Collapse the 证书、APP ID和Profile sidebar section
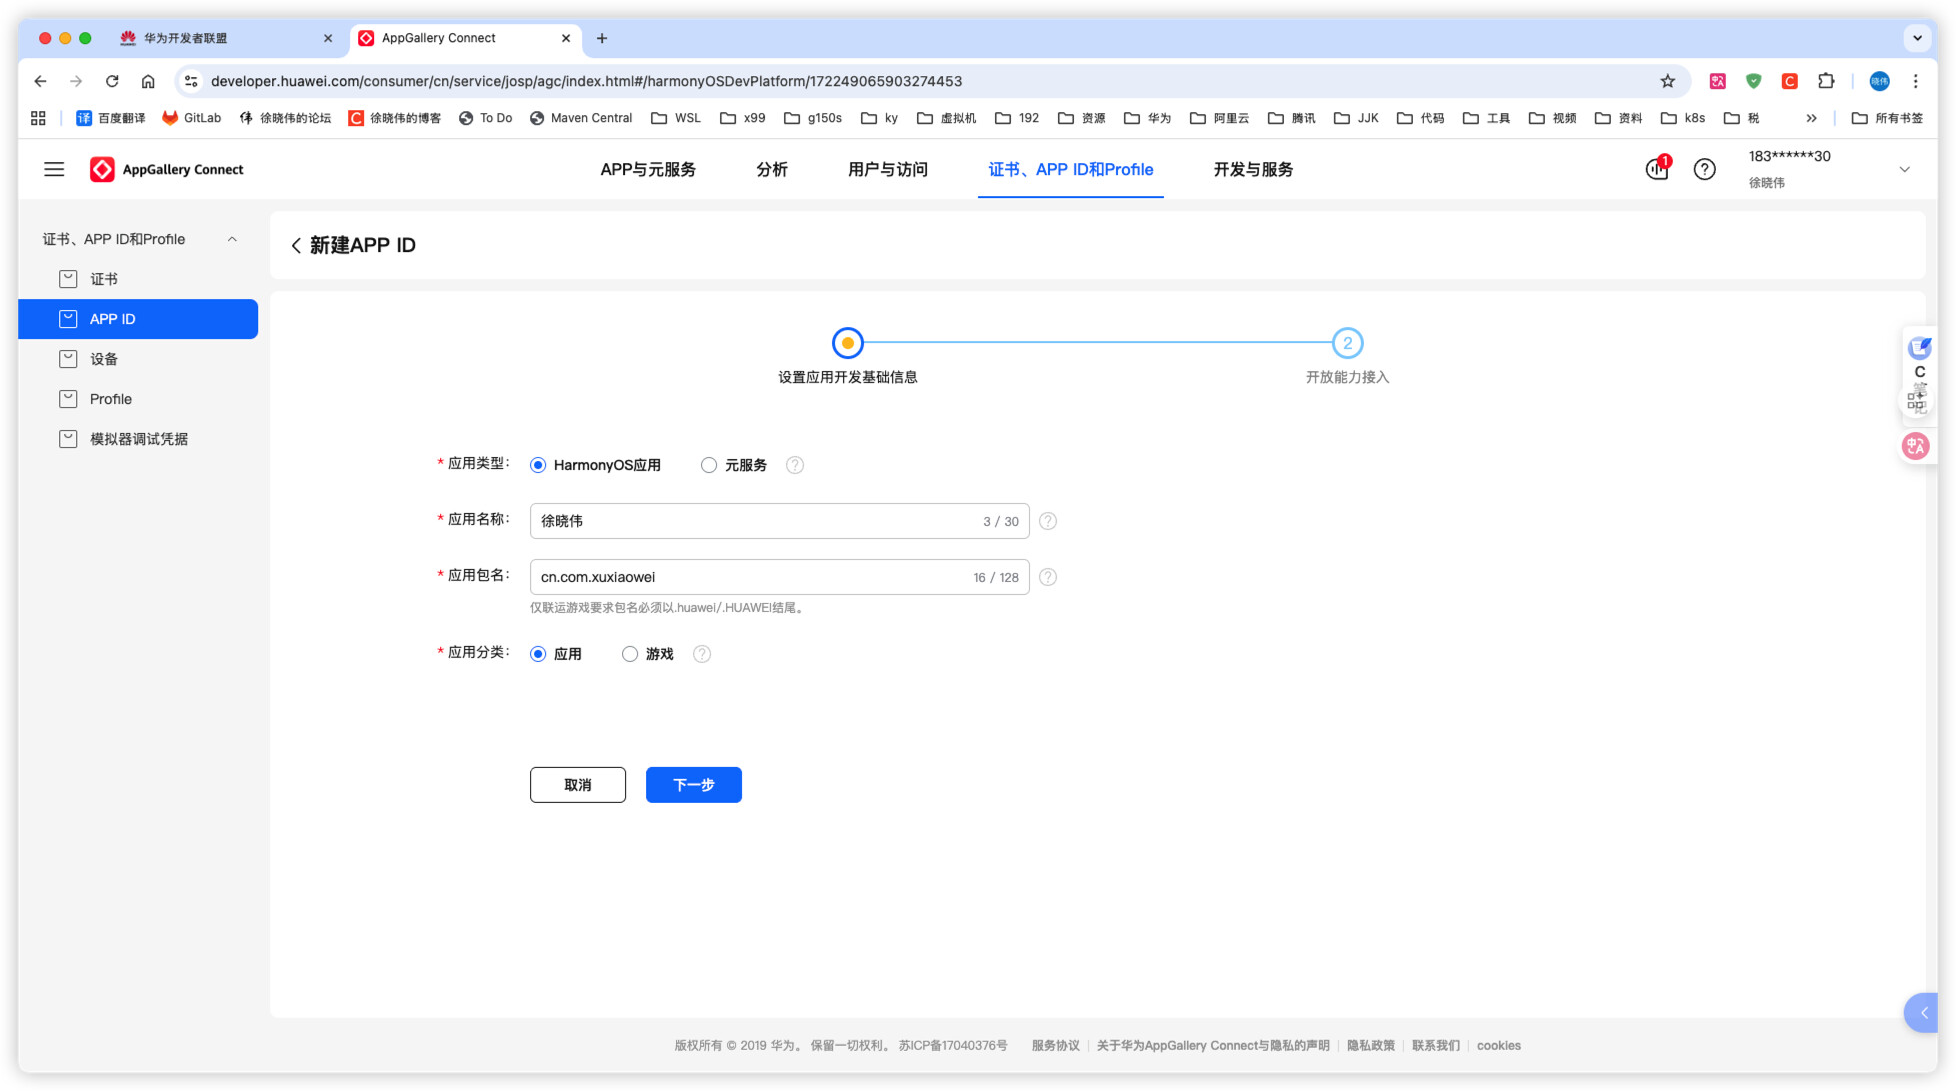This screenshot has width=1956, height=1091. tap(232, 239)
